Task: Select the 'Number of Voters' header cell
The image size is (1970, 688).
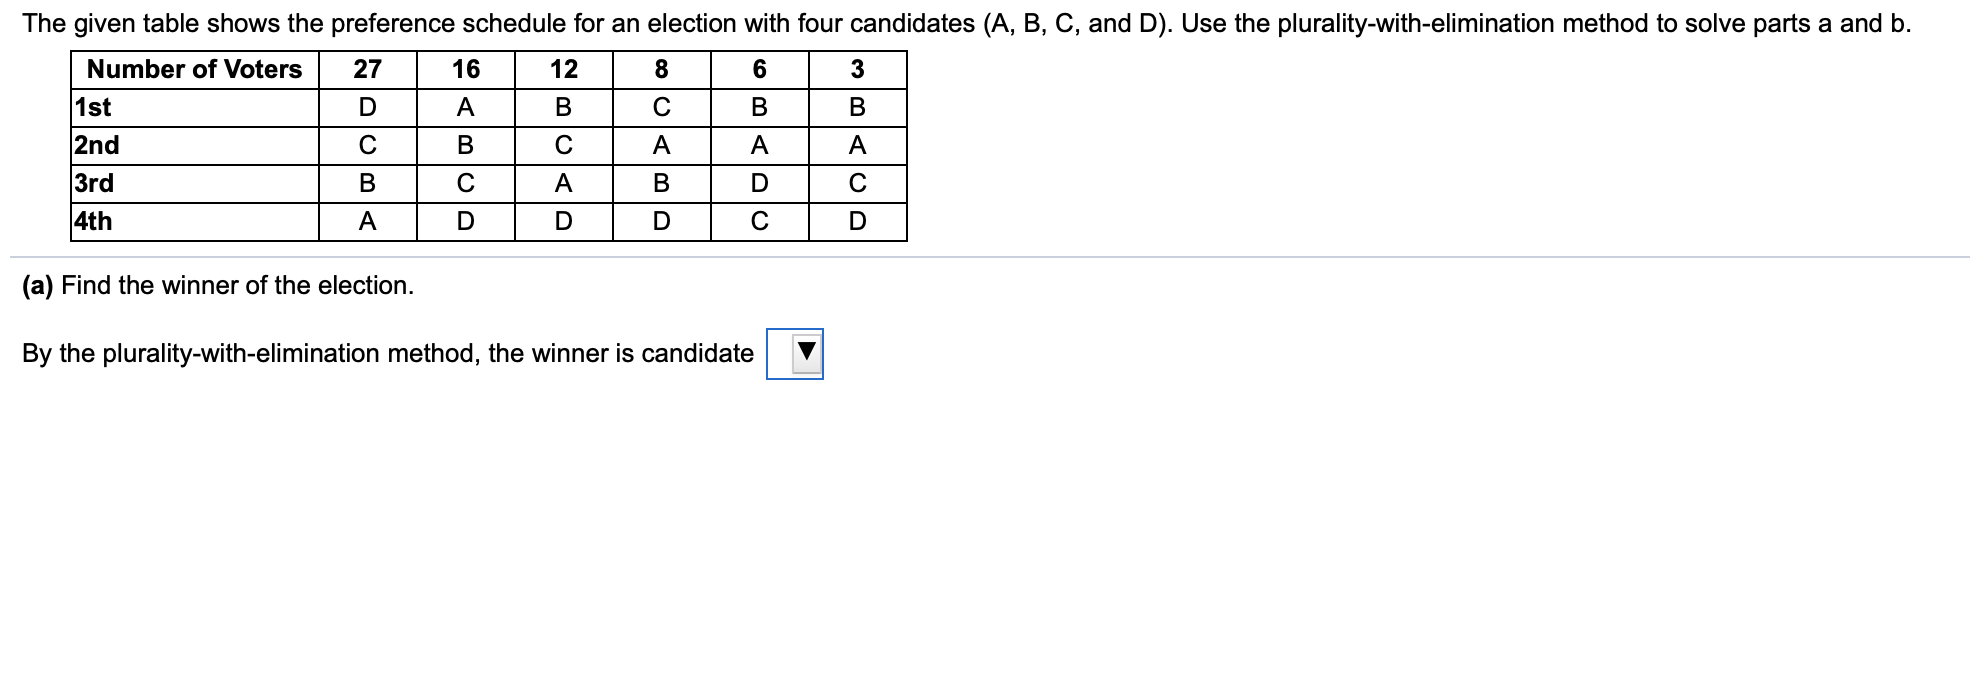Action: pyautogui.click(x=195, y=70)
